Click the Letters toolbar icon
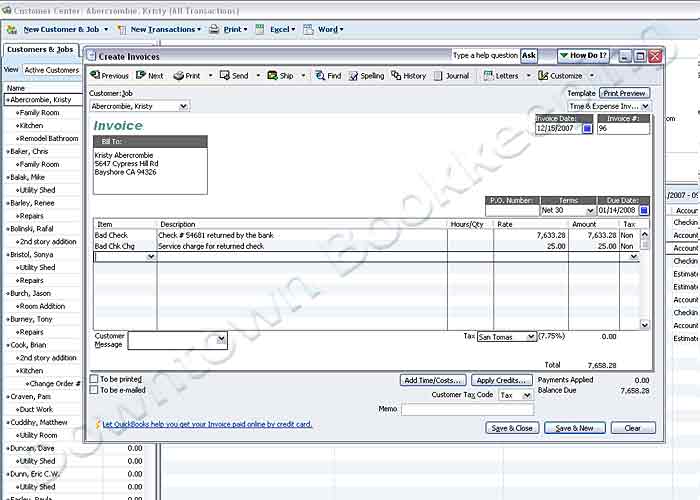 click(501, 75)
